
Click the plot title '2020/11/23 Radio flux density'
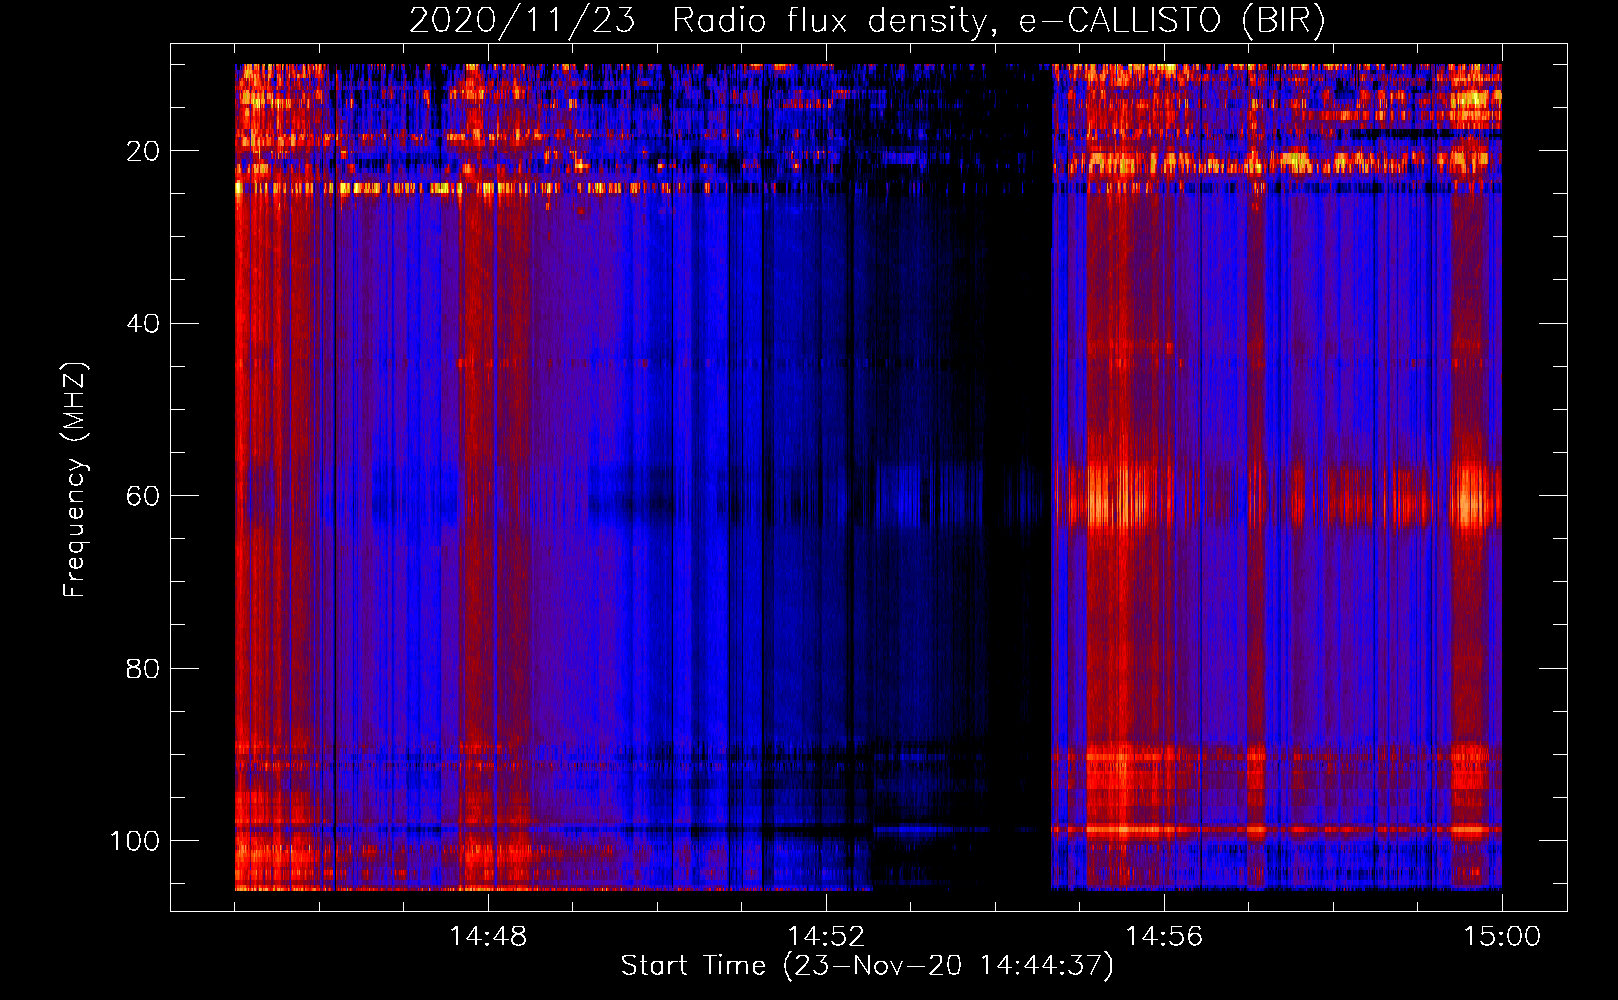click(x=867, y=21)
